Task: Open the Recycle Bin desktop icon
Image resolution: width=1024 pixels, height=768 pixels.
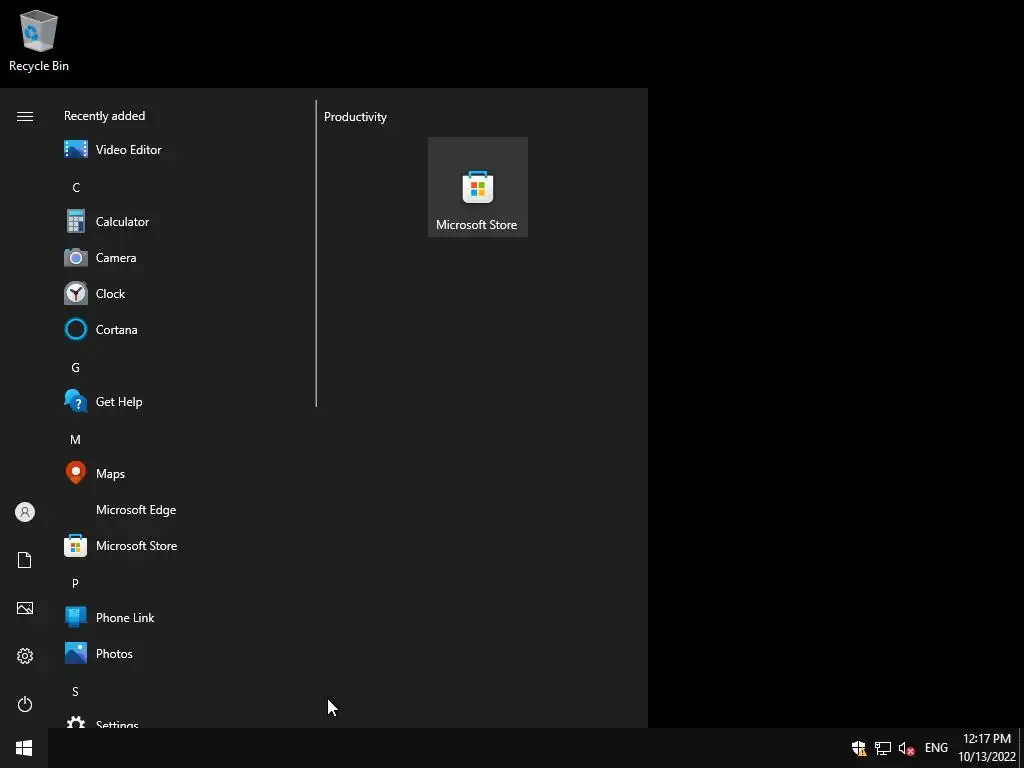Action: pyautogui.click(x=39, y=40)
